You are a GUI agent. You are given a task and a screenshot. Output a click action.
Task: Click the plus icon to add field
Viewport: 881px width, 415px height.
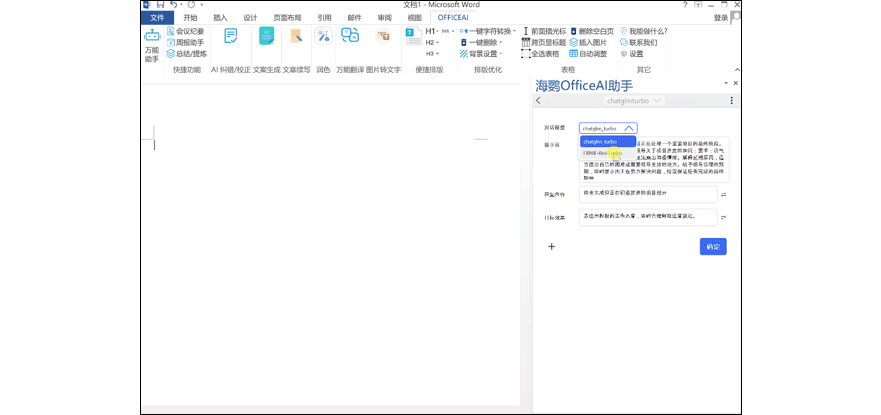pyautogui.click(x=551, y=246)
